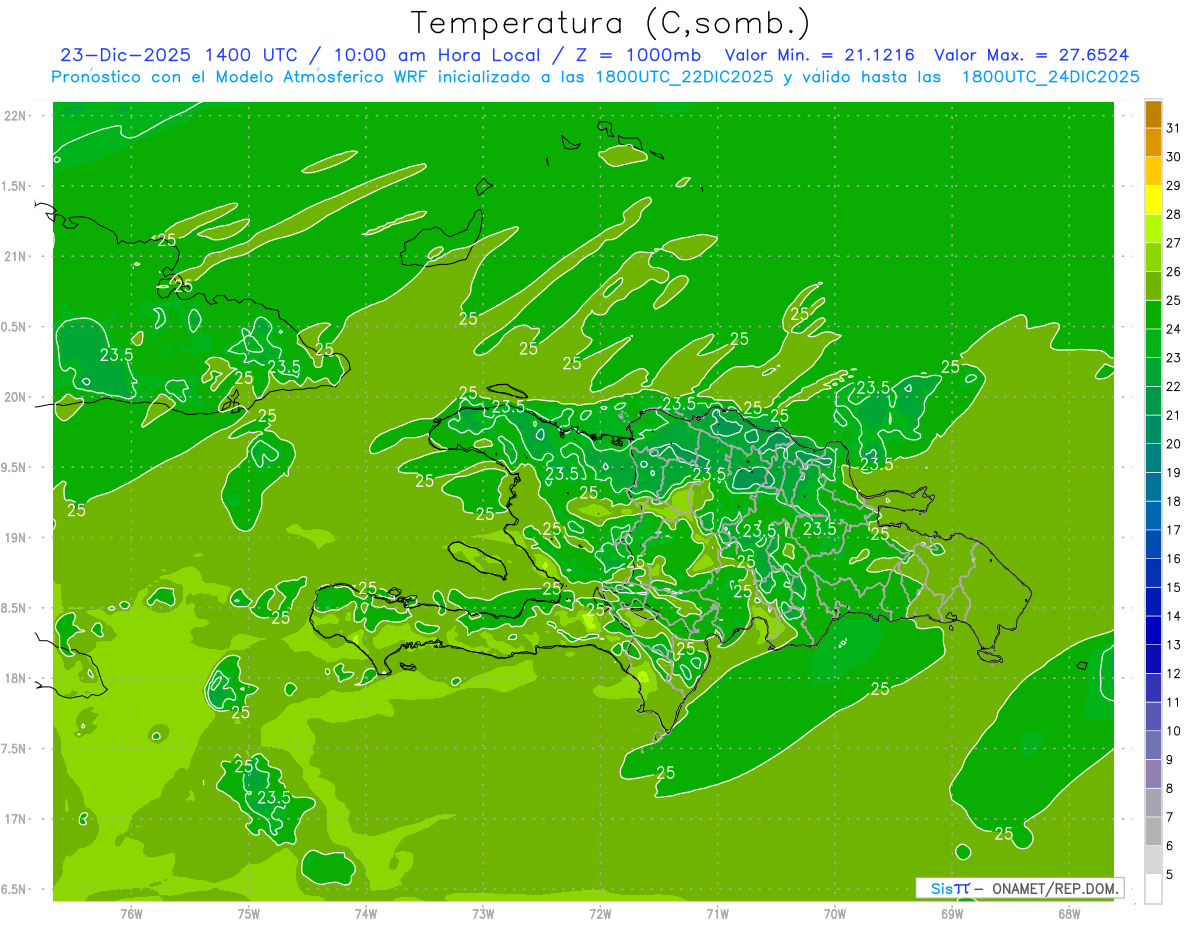Pick the purple legend swatch near 9
The width and height of the screenshot is (1200, 927).
click(x=1153, y=774)
